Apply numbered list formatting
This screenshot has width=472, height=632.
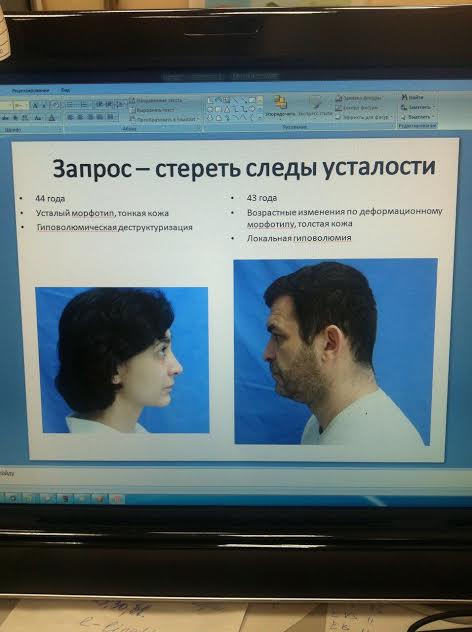(84, 104)
